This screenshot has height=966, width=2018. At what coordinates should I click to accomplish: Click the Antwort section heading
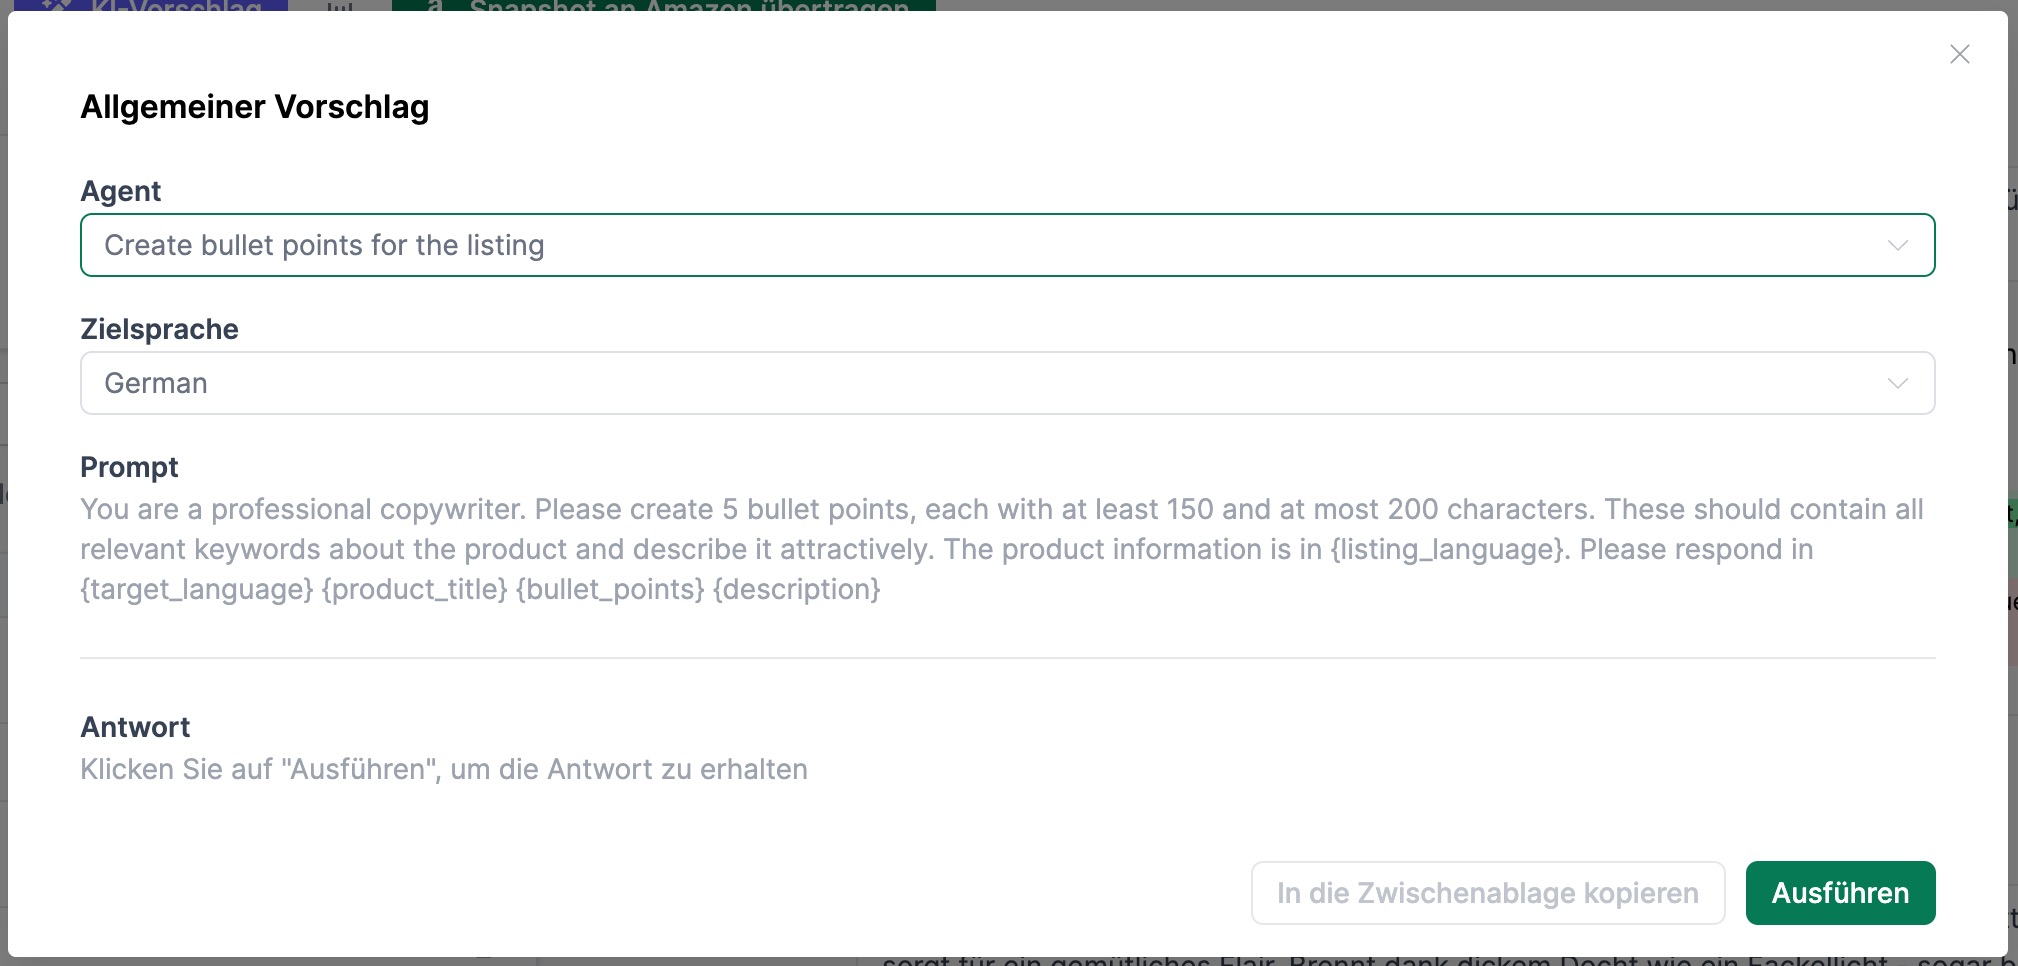(x=135, y=727)
